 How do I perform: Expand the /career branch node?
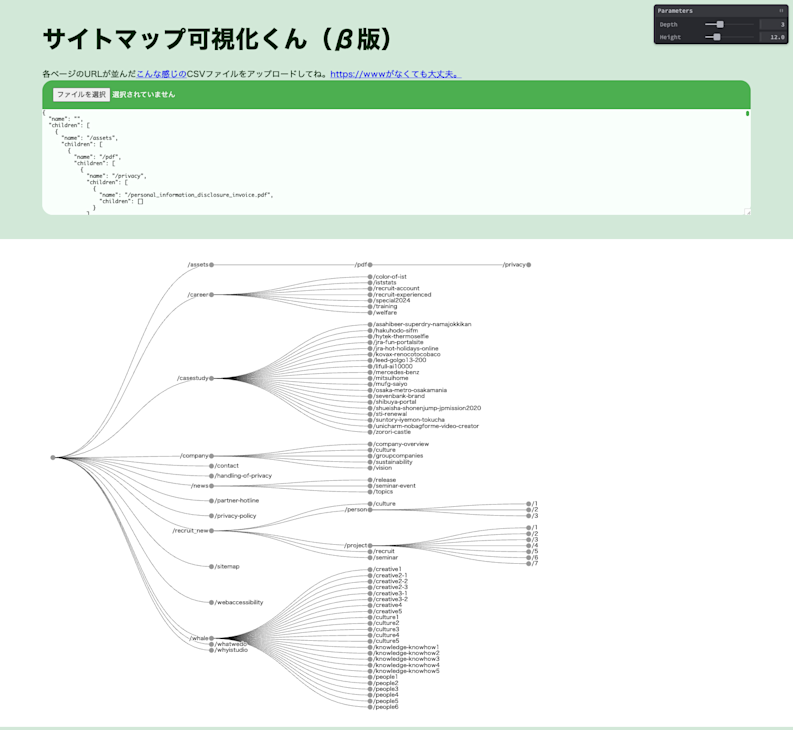(x=212, y=295)
